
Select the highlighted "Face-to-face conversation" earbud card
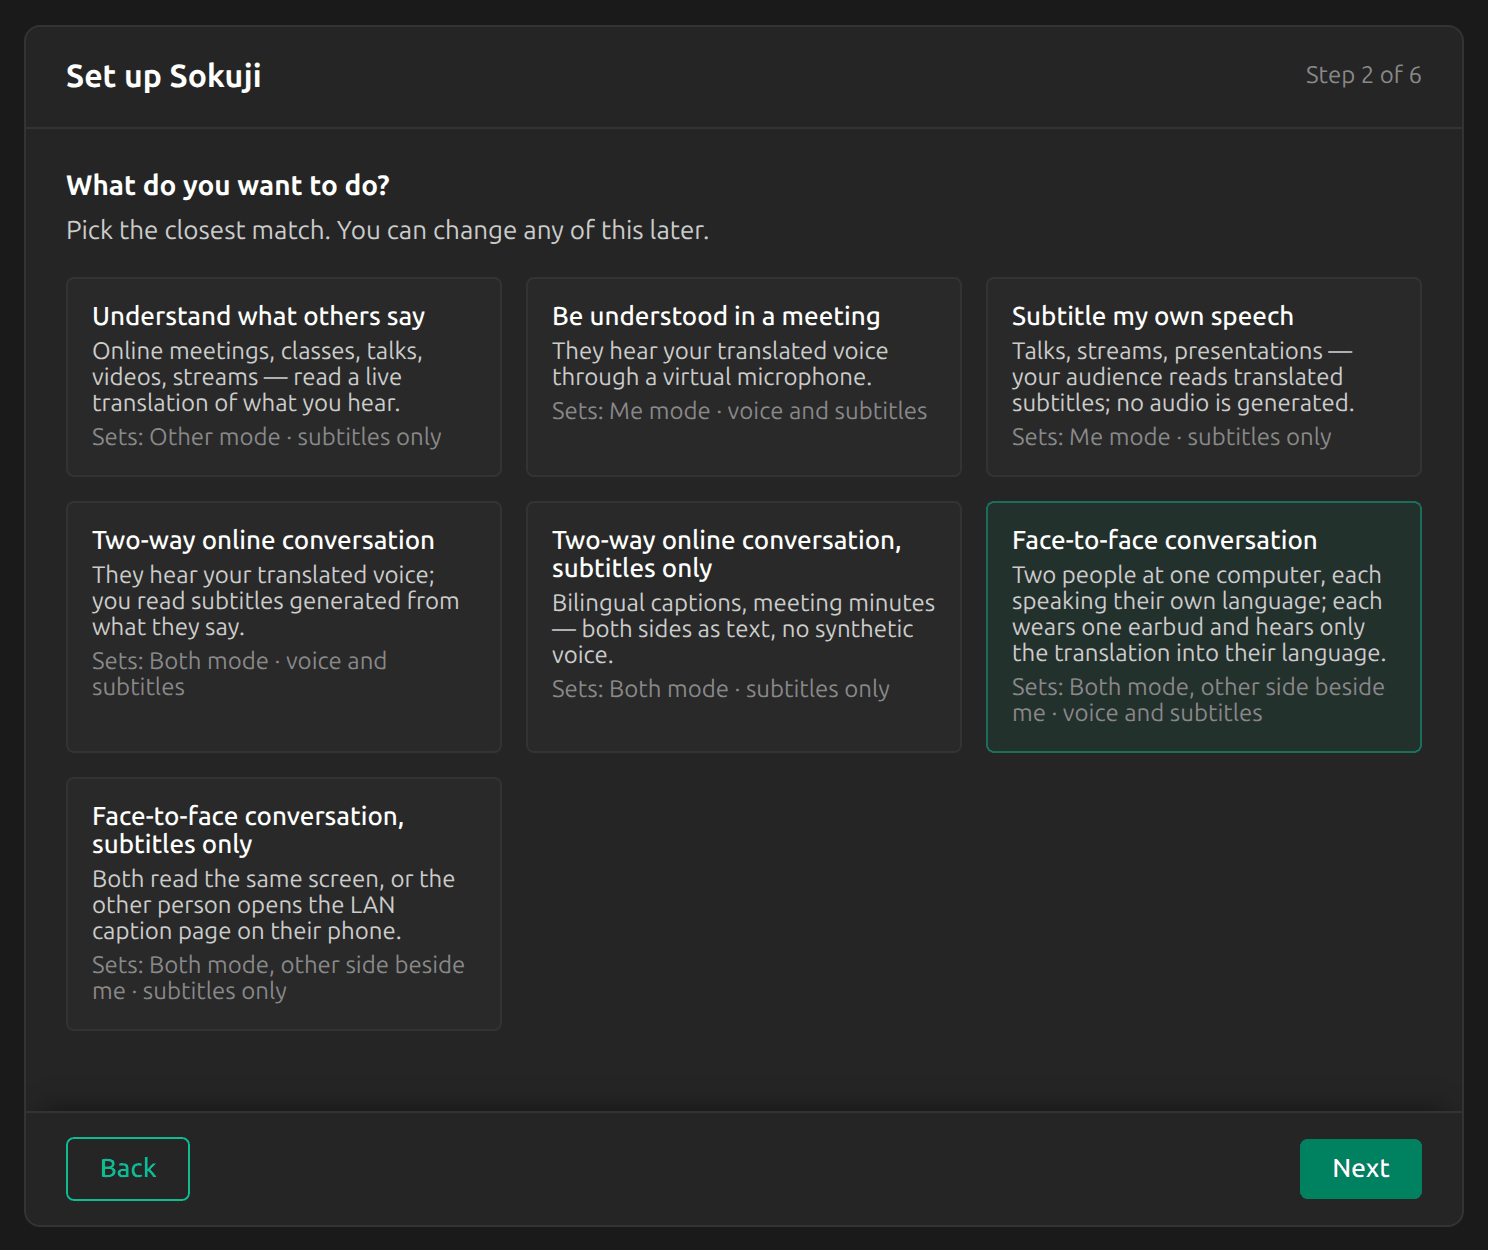(x=1204, y=627)
